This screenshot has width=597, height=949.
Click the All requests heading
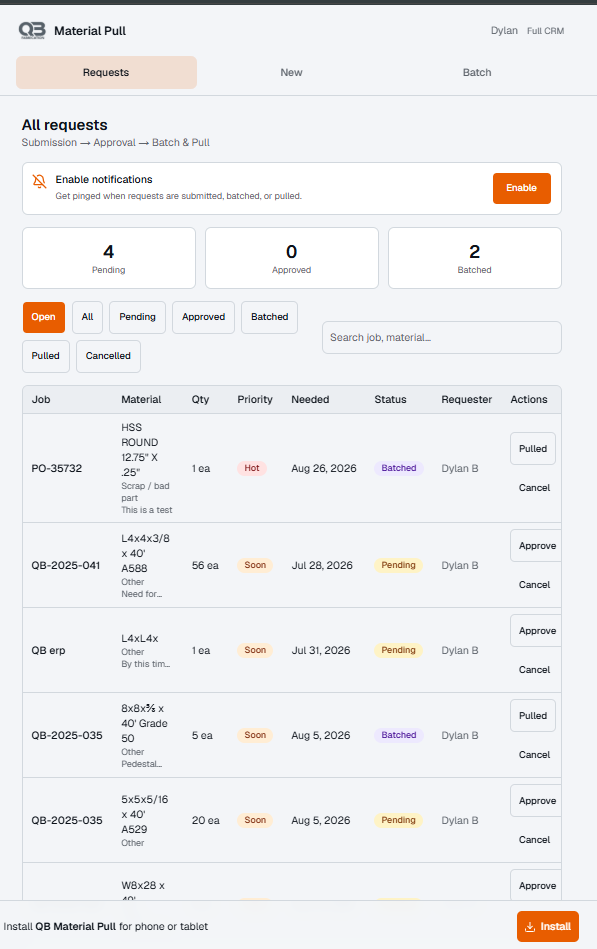tap(65, 125)
